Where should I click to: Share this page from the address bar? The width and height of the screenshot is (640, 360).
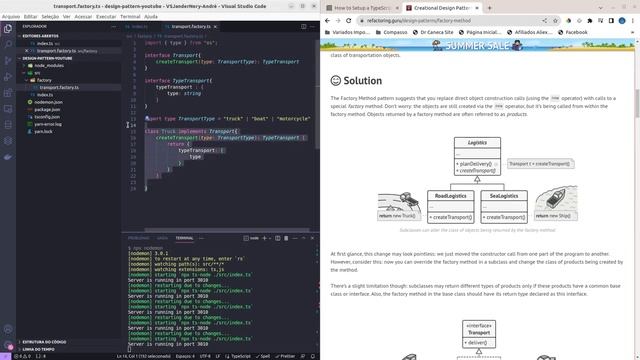544,20
